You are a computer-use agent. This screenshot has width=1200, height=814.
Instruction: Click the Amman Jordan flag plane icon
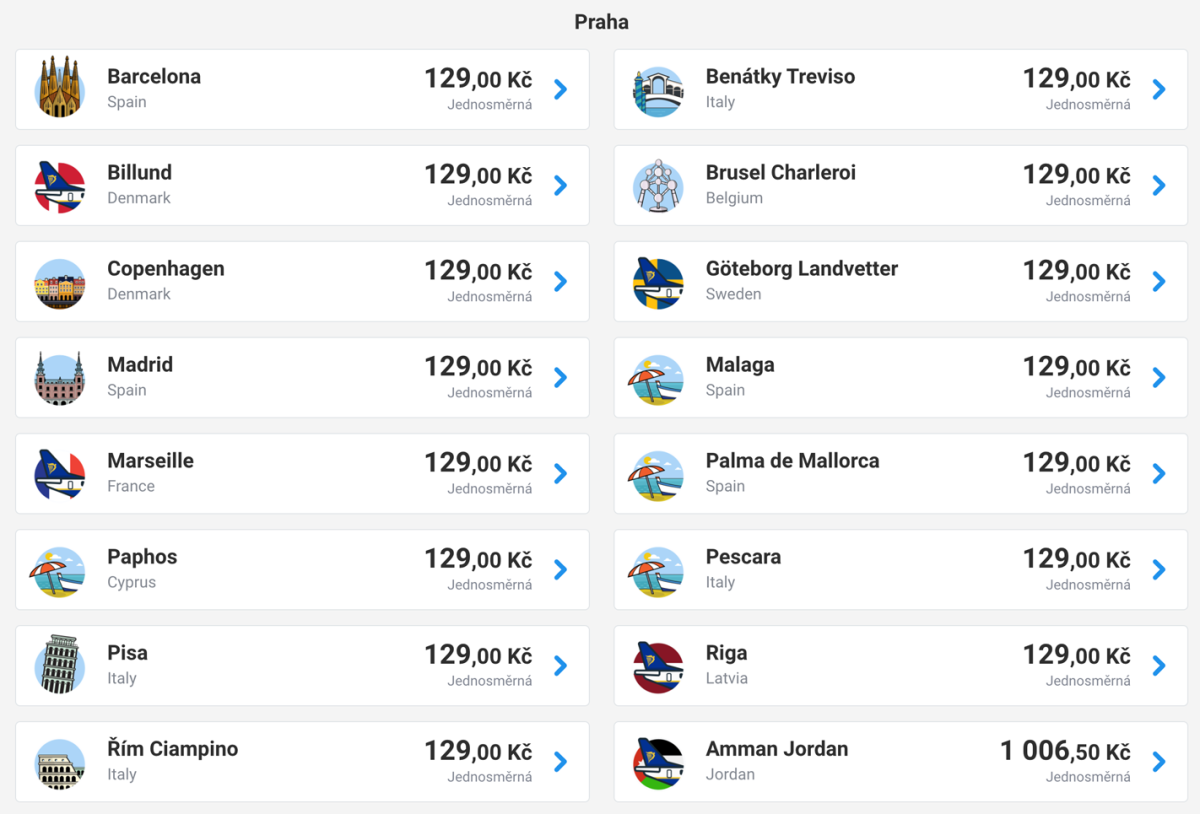658,762
